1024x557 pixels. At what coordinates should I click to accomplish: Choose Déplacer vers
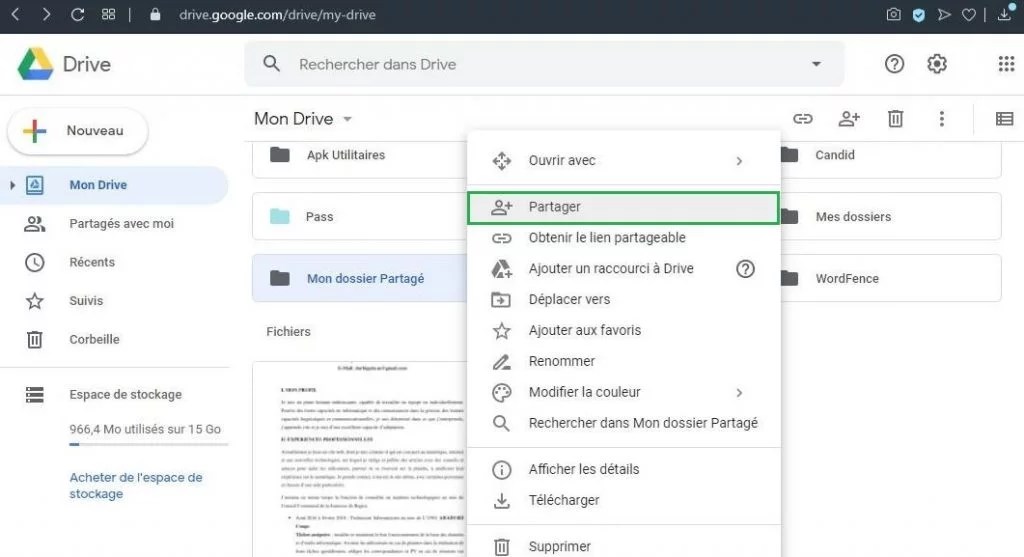click(x=623, y=300)
